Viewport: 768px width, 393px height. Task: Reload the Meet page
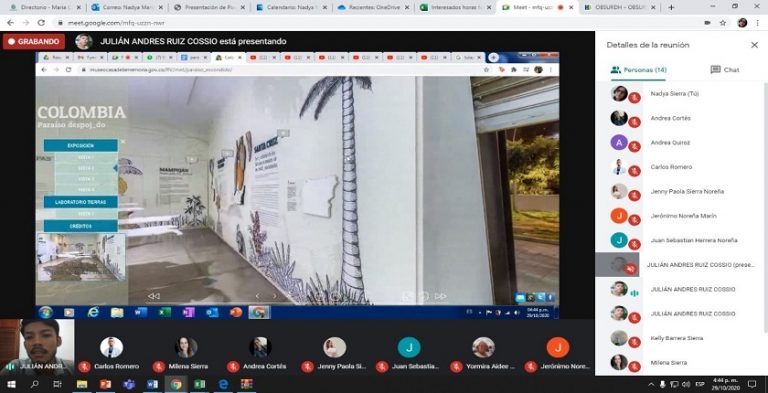[41, 23]
